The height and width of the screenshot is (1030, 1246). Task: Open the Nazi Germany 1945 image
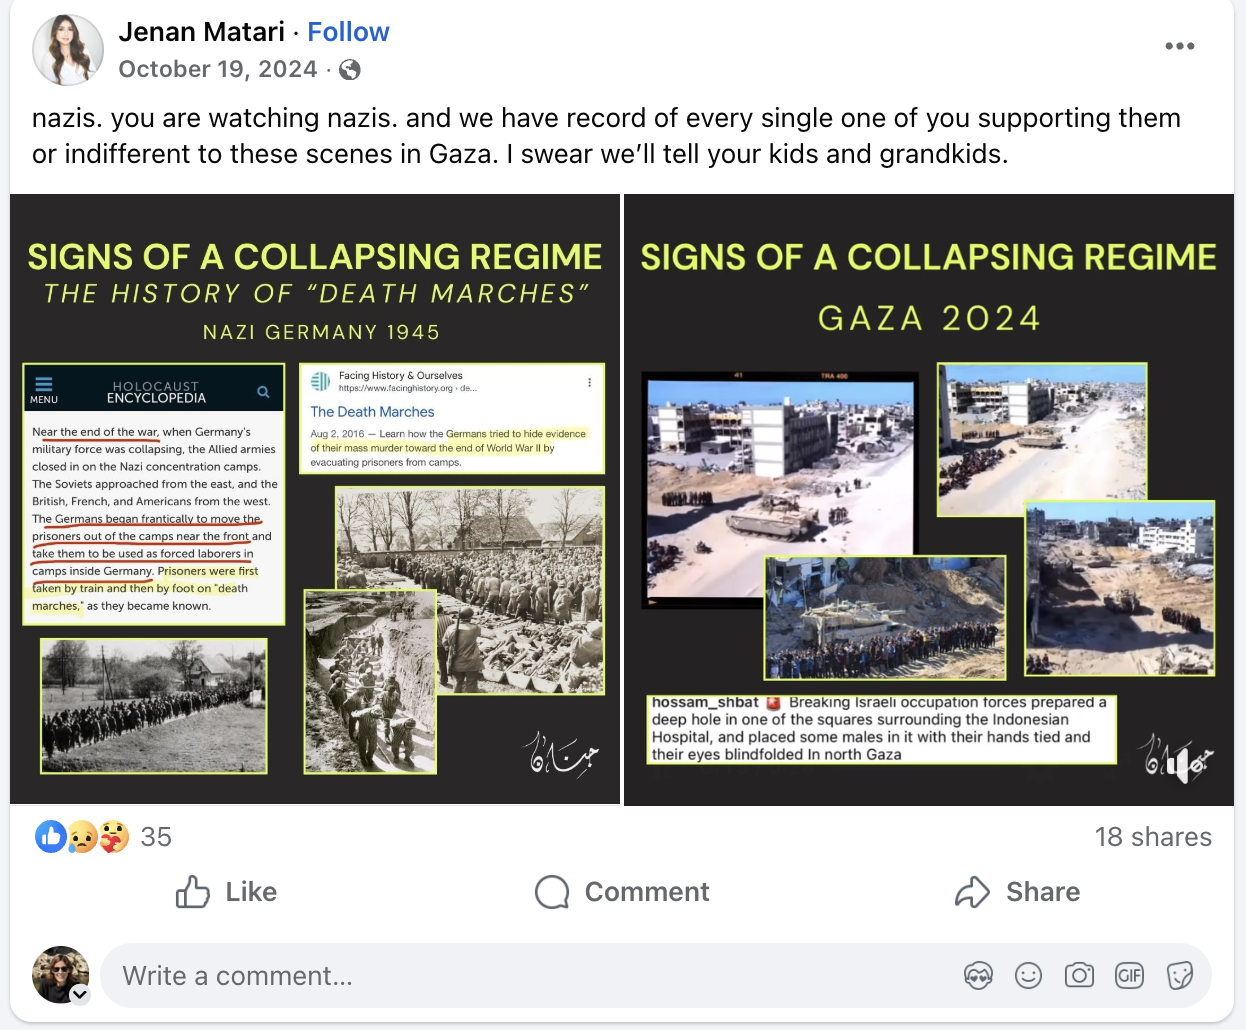[314, 498]
